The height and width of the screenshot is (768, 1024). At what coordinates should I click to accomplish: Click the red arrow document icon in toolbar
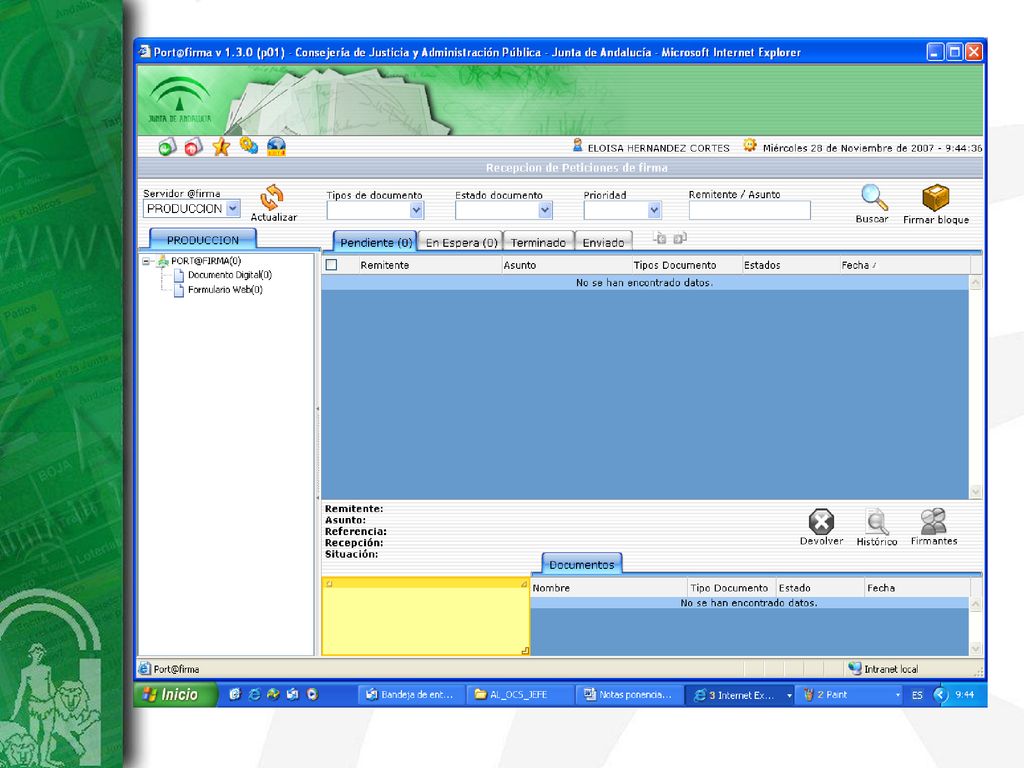pos(193,147)
